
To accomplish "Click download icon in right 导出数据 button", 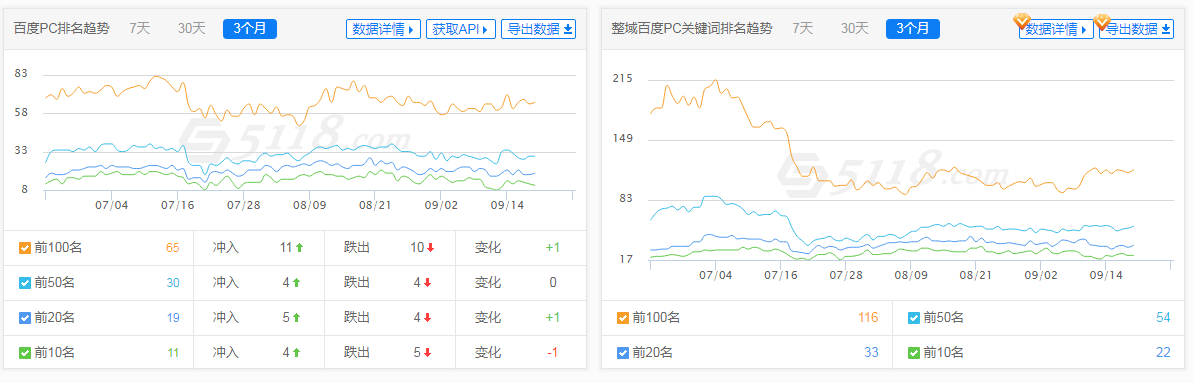I will point(1166,29).
